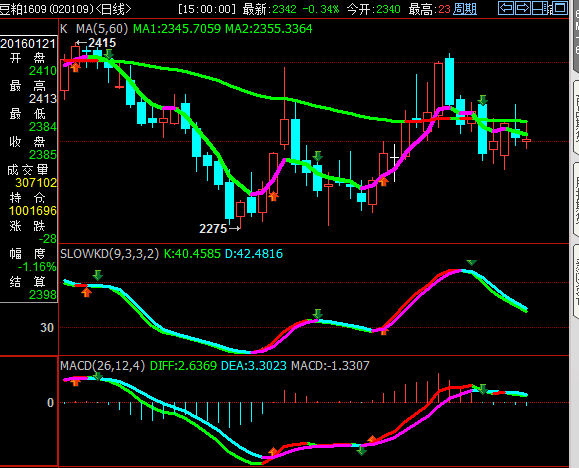Click the green MA1 value legend
This screenshot has width=579, height=468.
[x=177, y=29]
